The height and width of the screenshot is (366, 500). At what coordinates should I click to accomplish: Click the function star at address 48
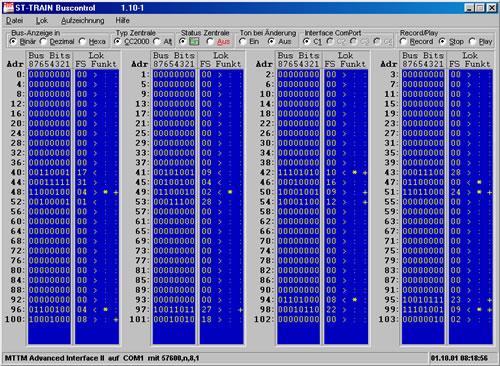[105, 192]
